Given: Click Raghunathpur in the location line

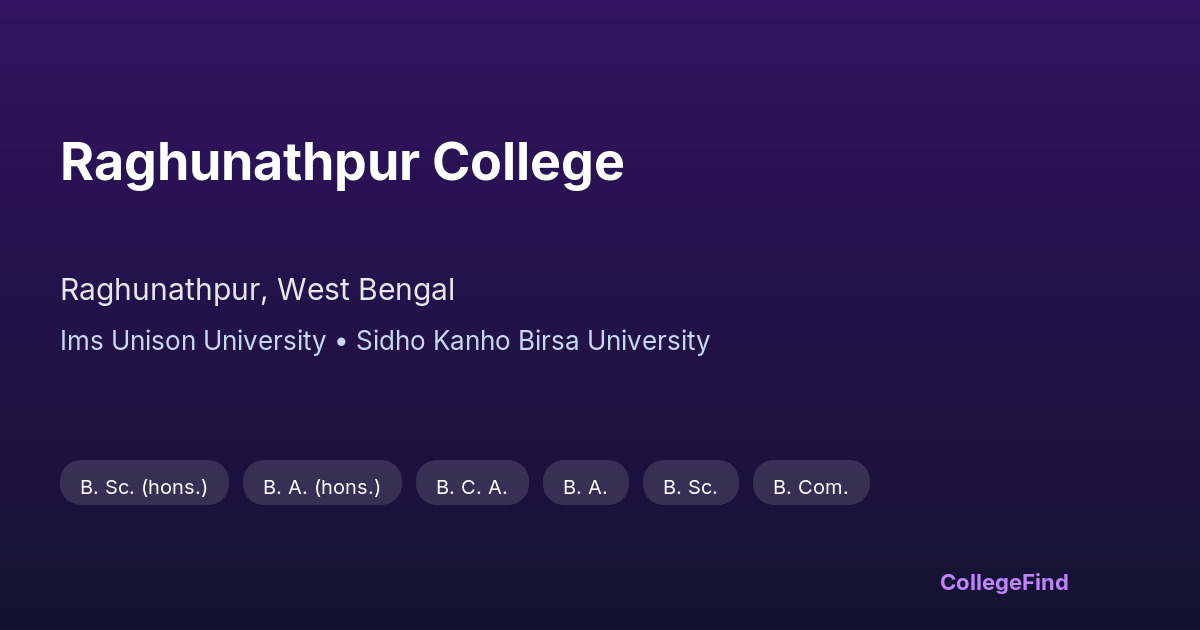Looking at the screenshot, I should pos(162,290).
